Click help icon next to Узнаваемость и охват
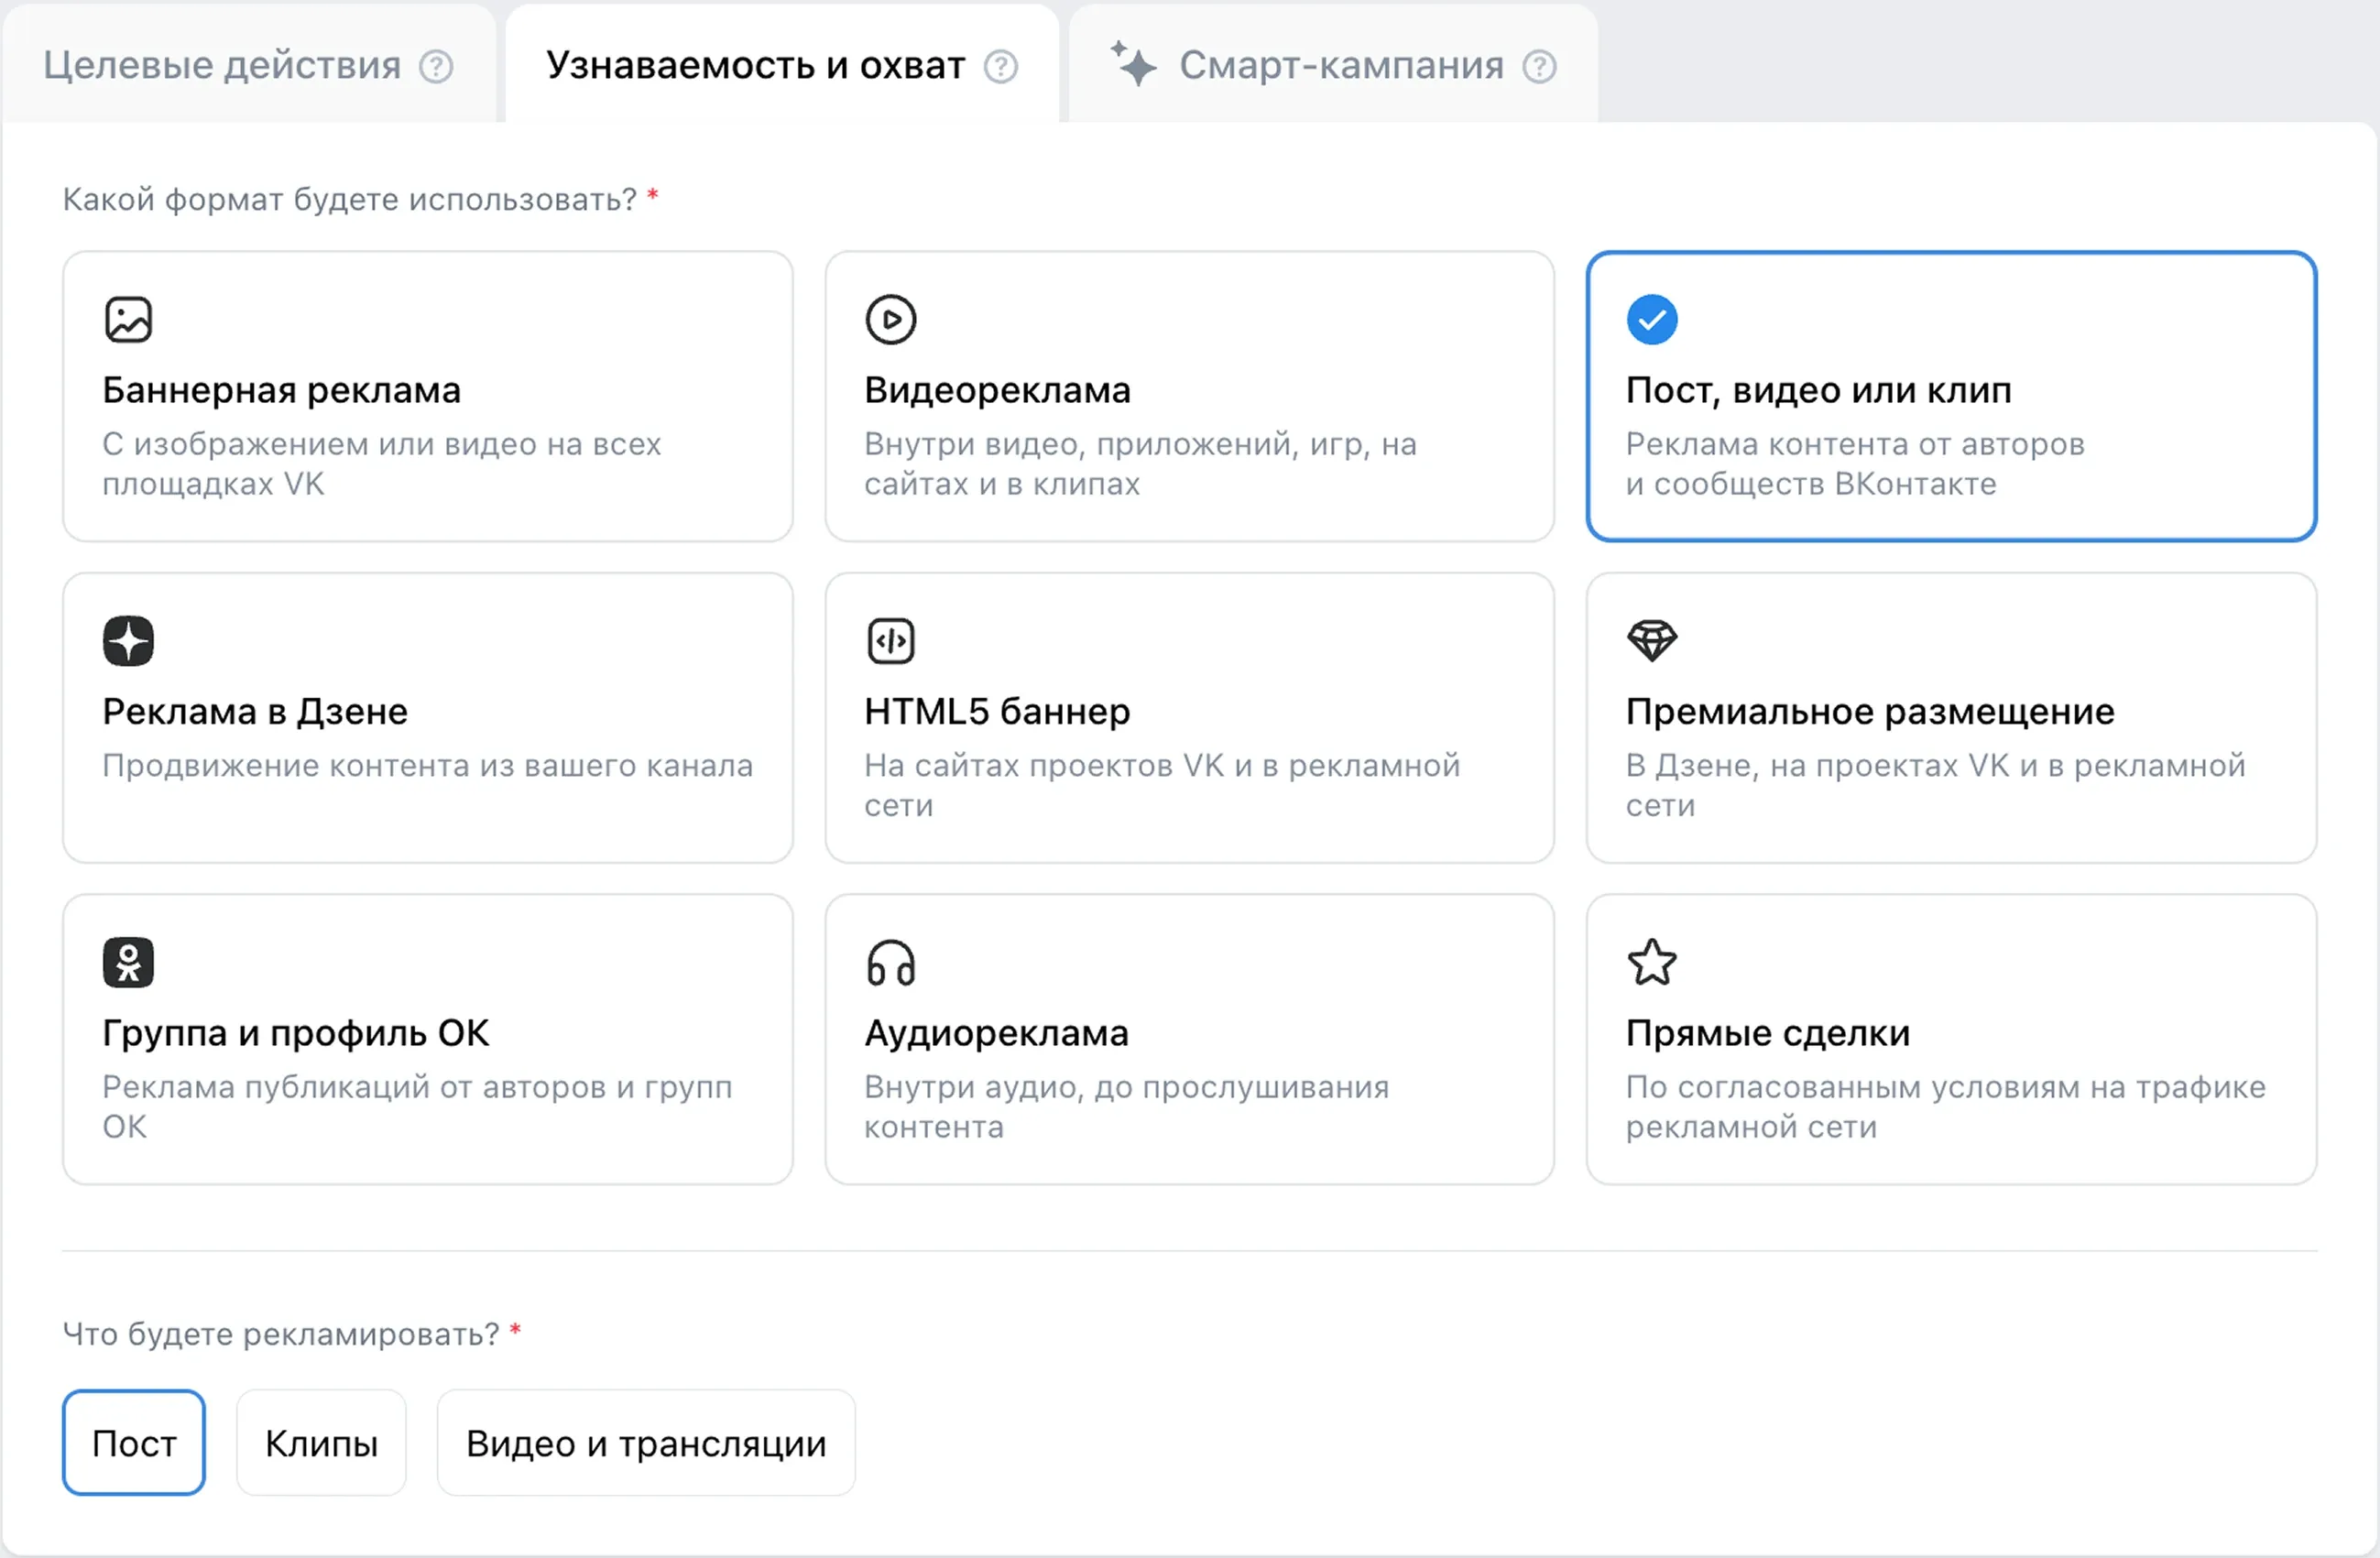Image resolution: width=2380 pixels, height=1558 pixels. coord(1001,67)
